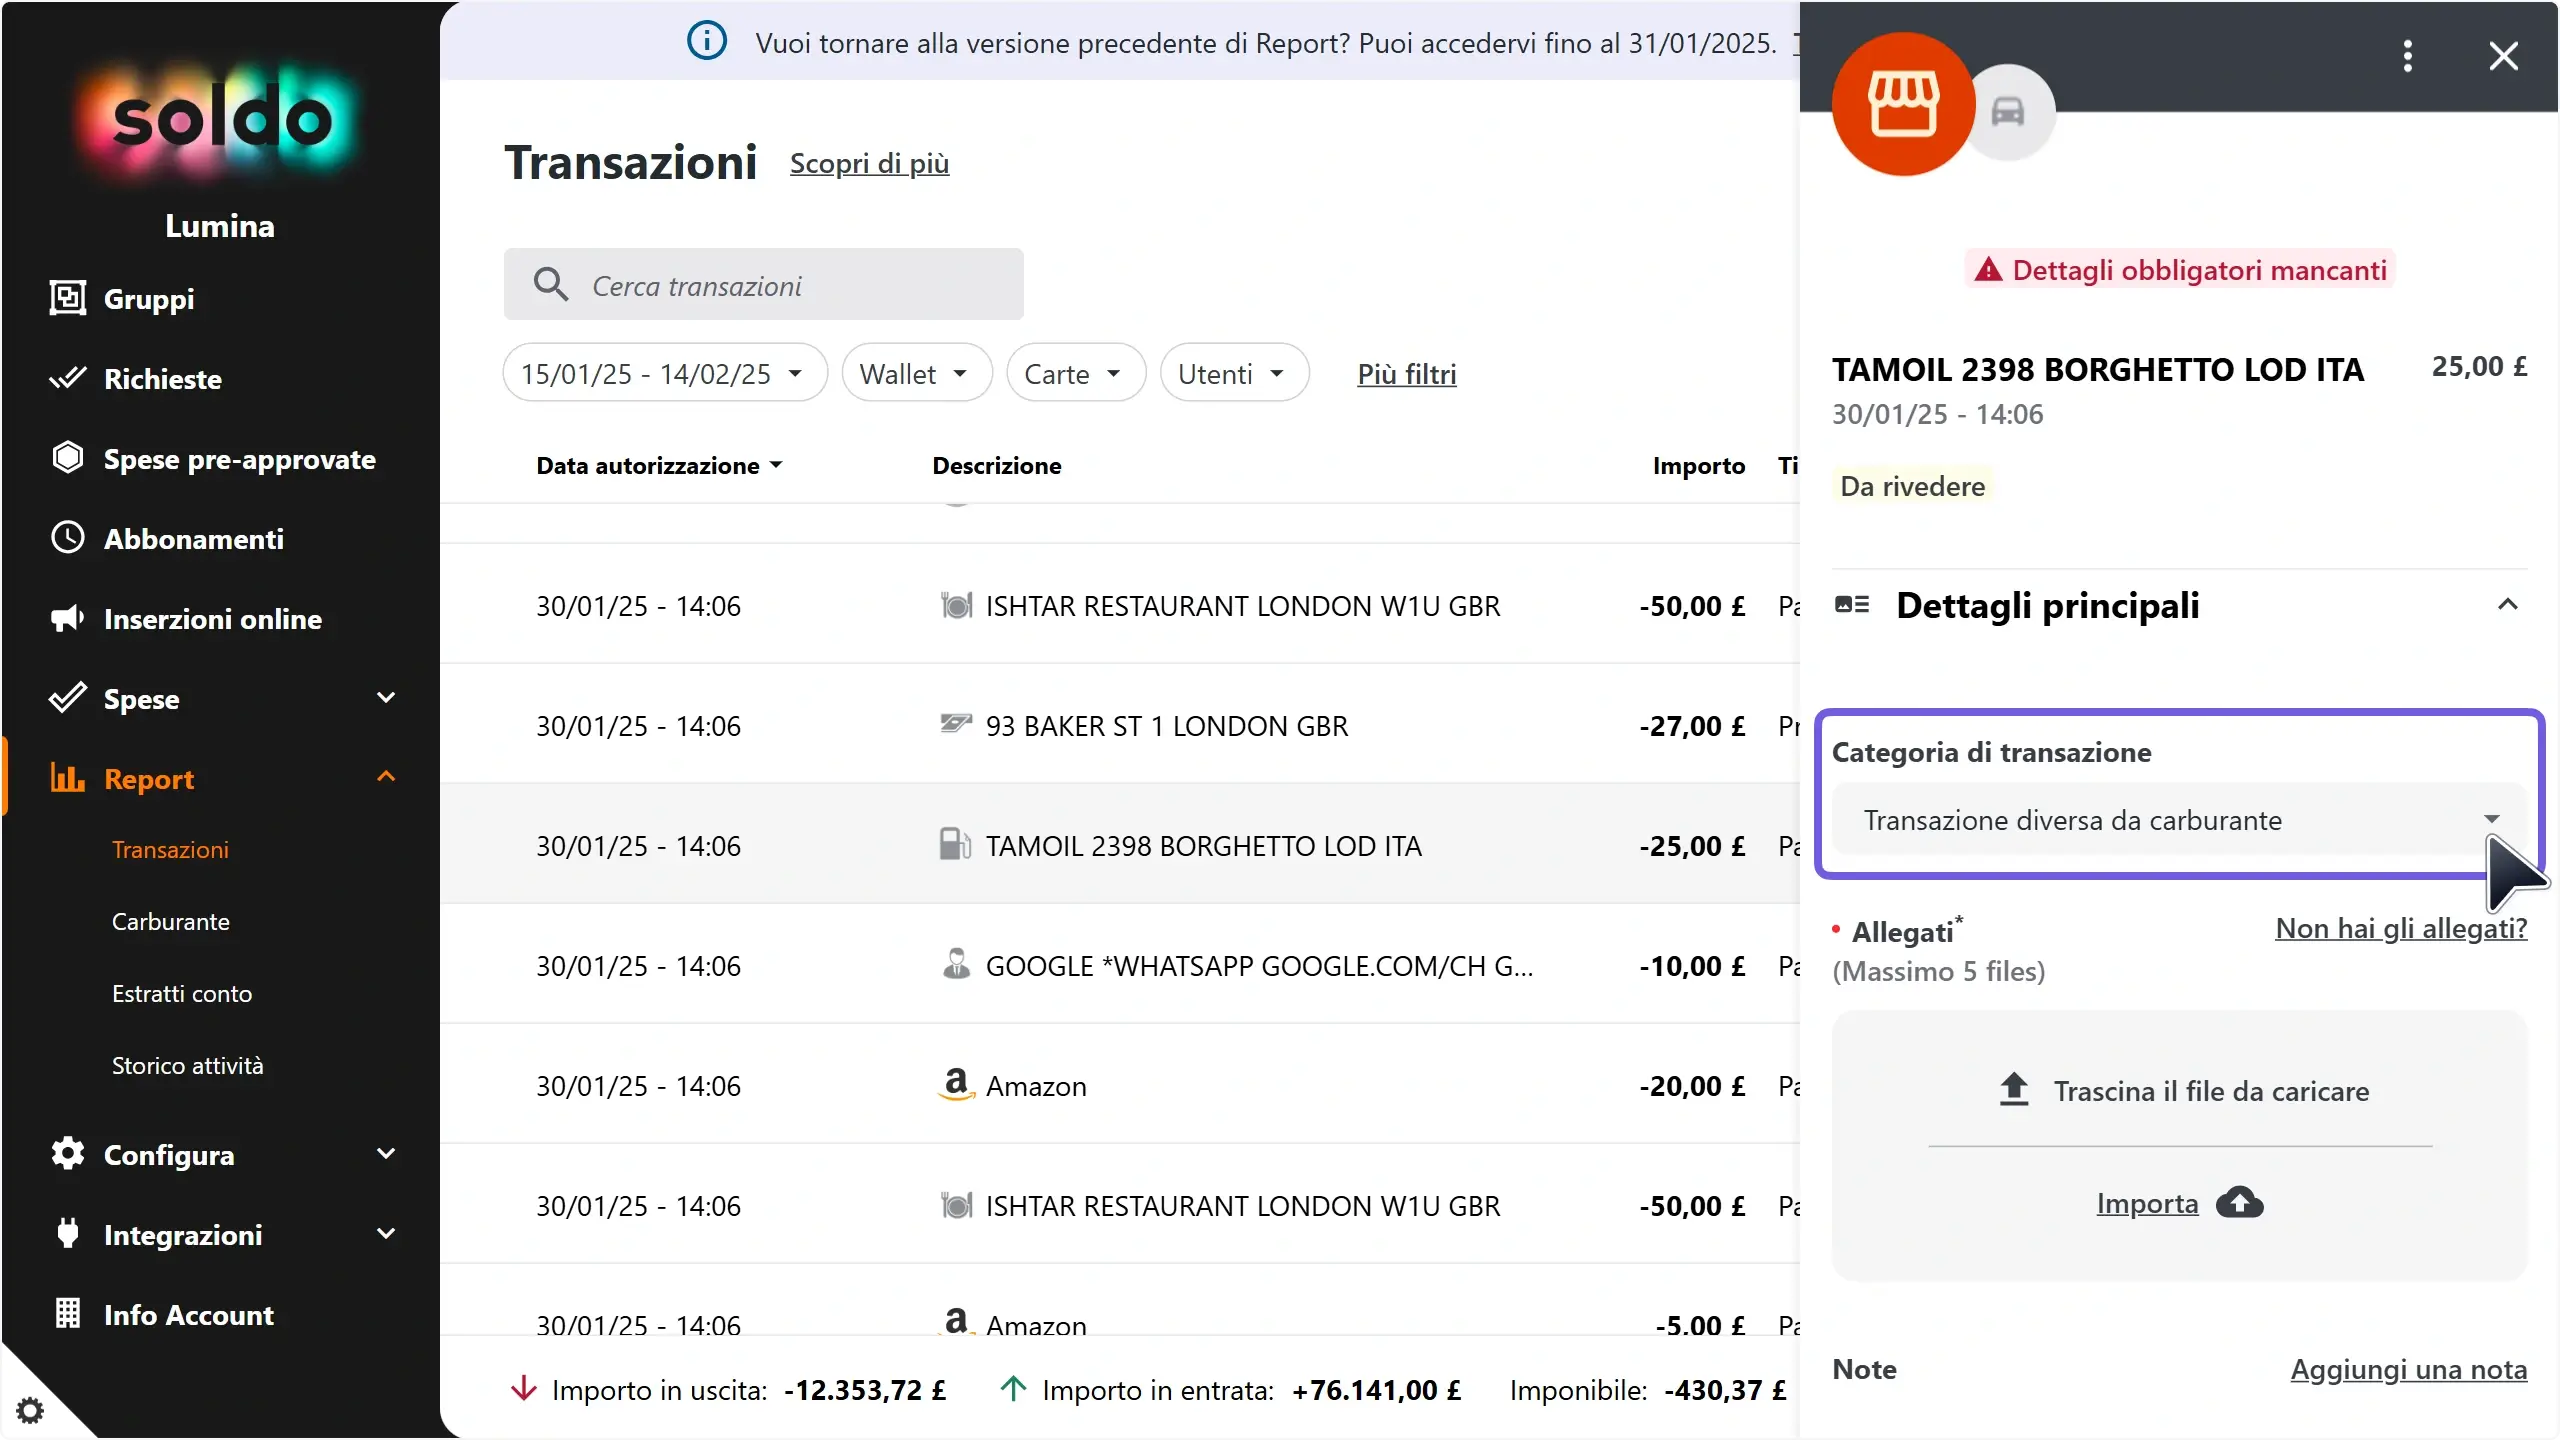This screenshot has height=1440, width=2560.
Task: Click the Amazon logo on the -20,00 £ row
Action: 956,1084
